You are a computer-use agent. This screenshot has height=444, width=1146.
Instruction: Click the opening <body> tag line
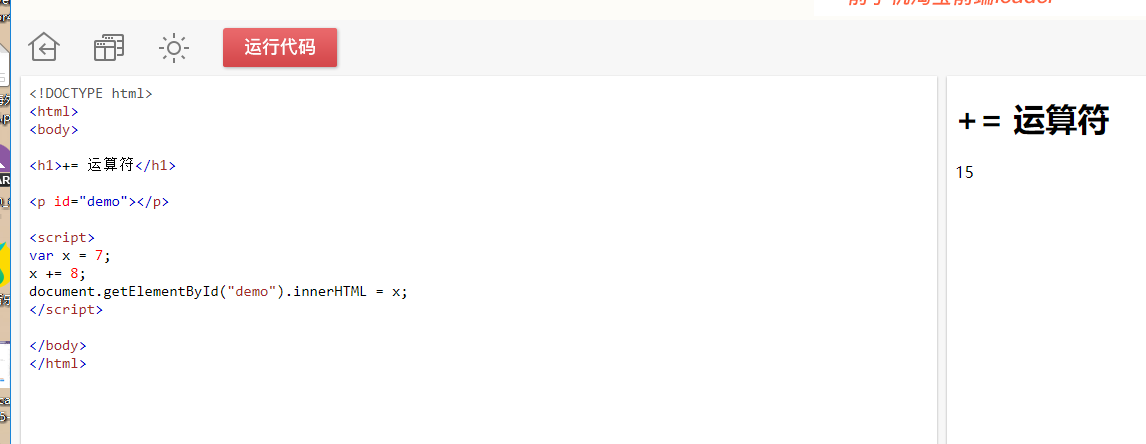pyautogui.click(x=53, y=129)
